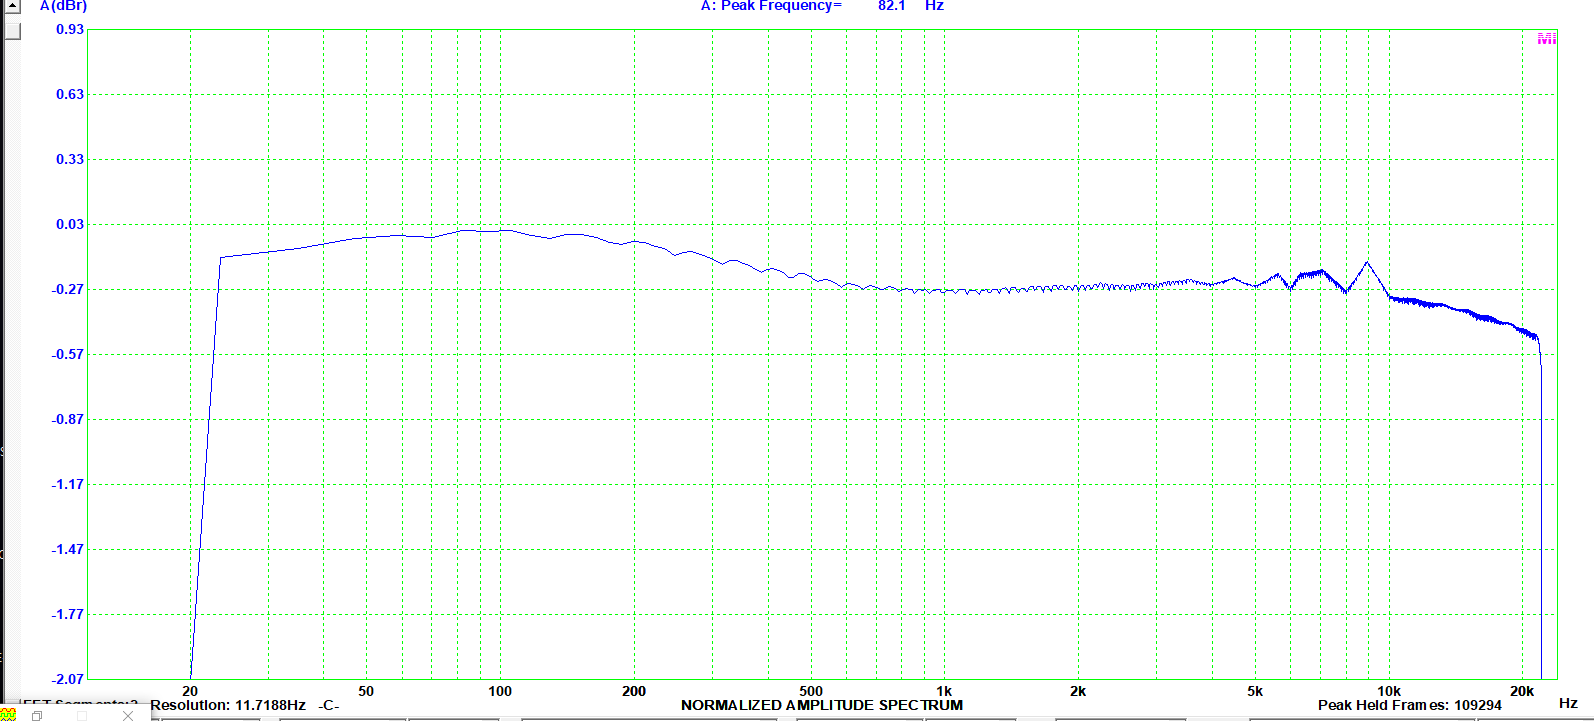Viewport: 1594px width, 721px height.
Task: Click the 20 frequency axis tick label
Action: (x=190, y=691)
